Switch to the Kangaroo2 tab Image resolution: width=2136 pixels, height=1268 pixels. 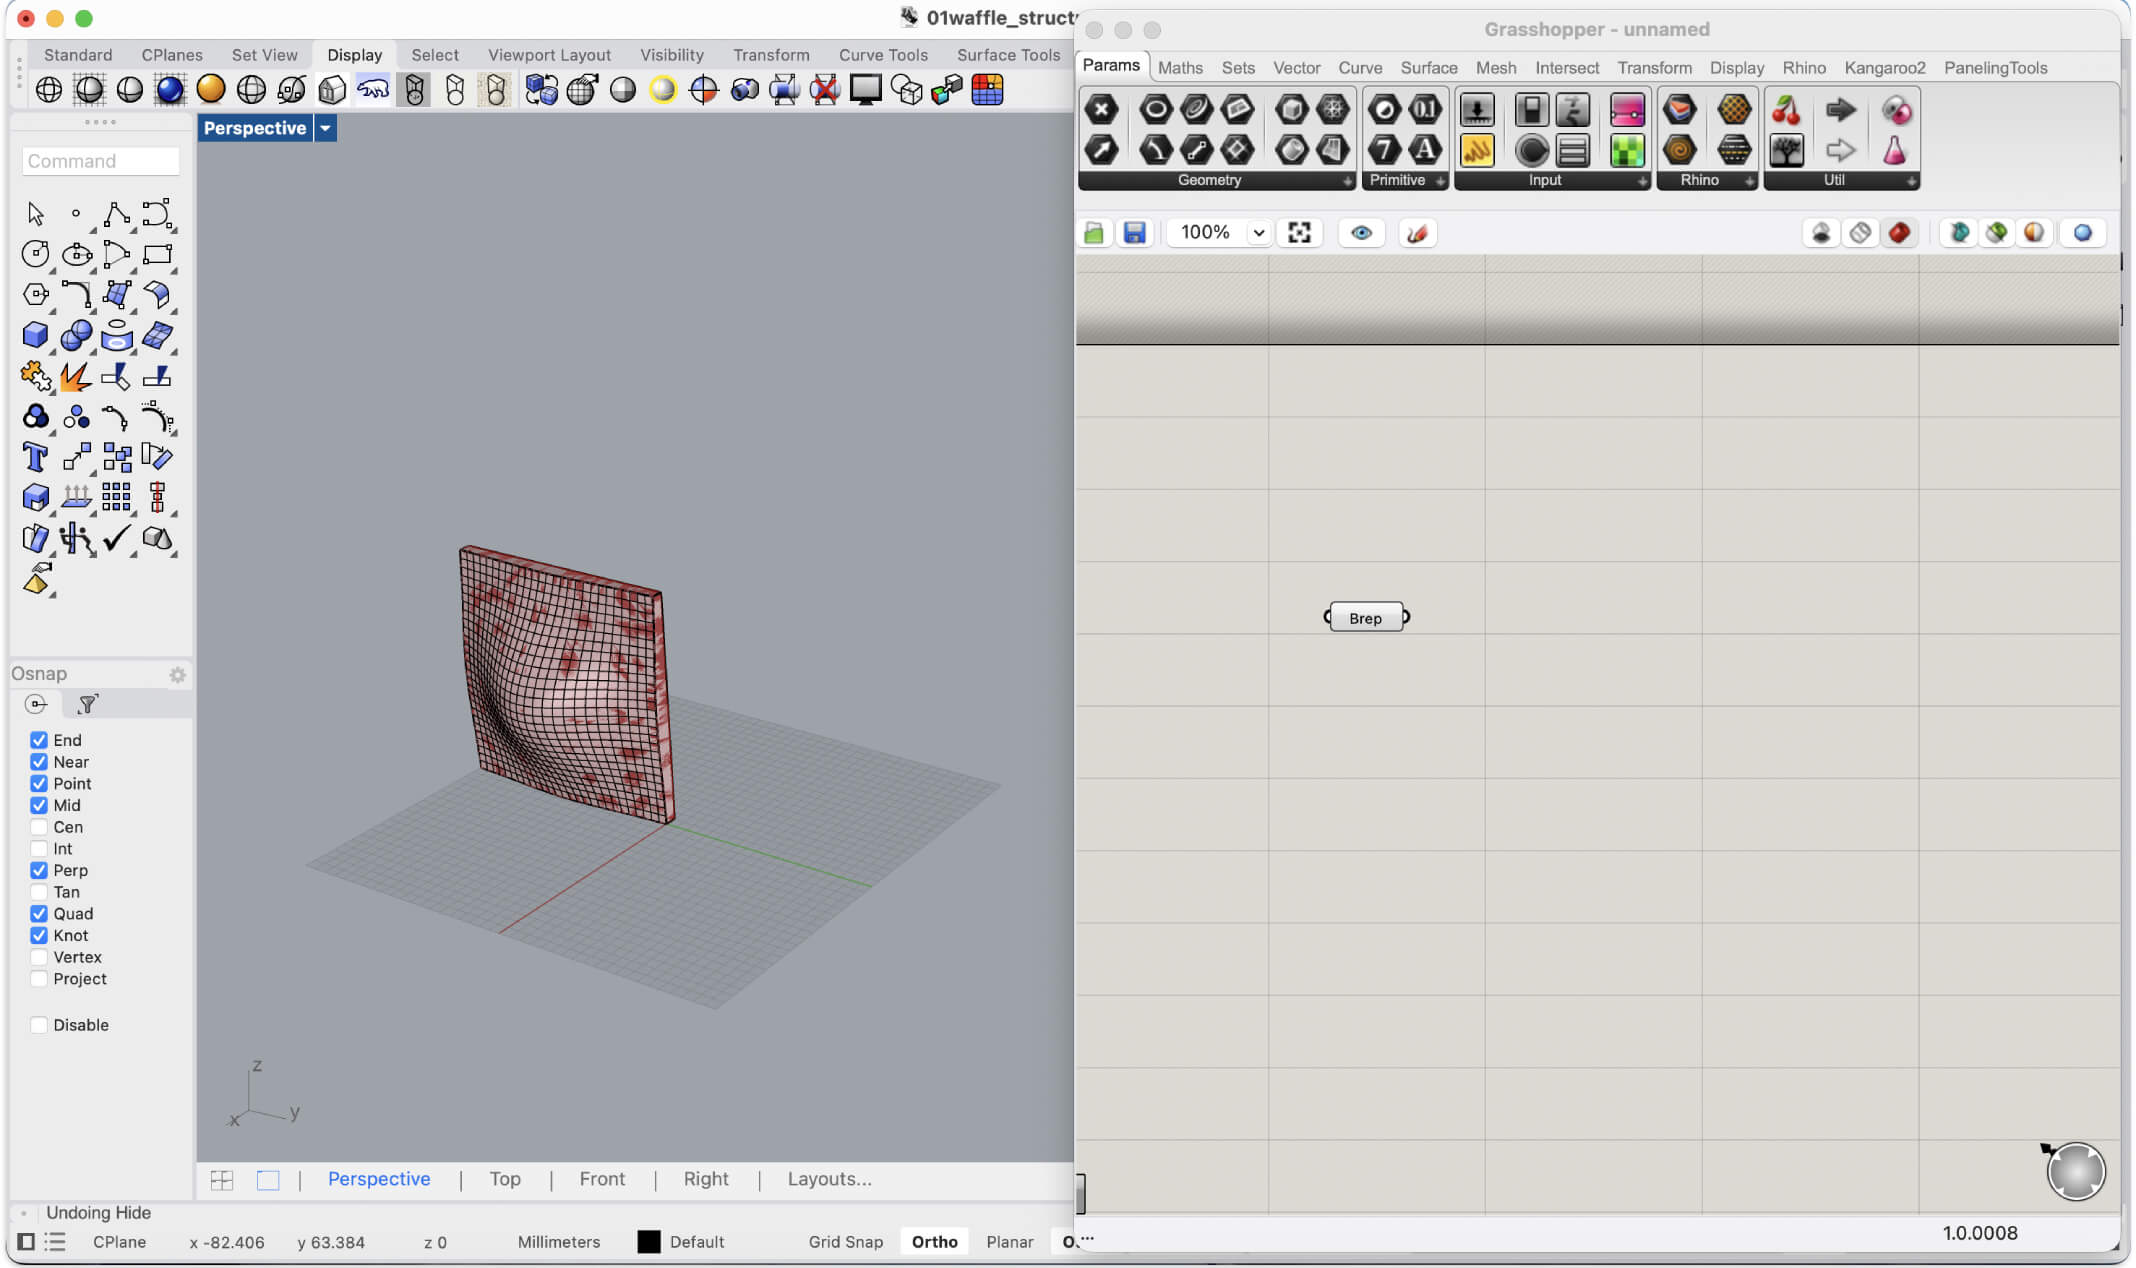tap(1884, 67)
